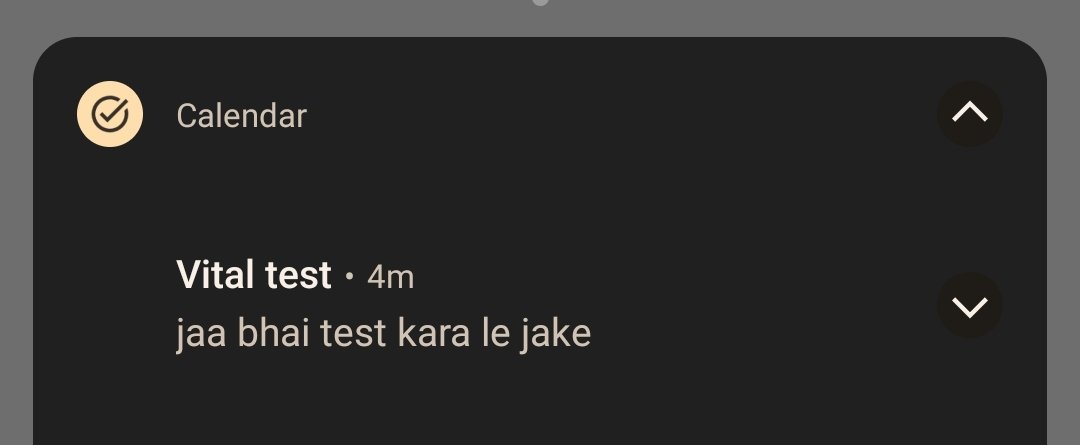This screenshot has height=445, width=1080.
Task: Tap the 4m timestamp of the notification
Action: [x=391, y=277]
